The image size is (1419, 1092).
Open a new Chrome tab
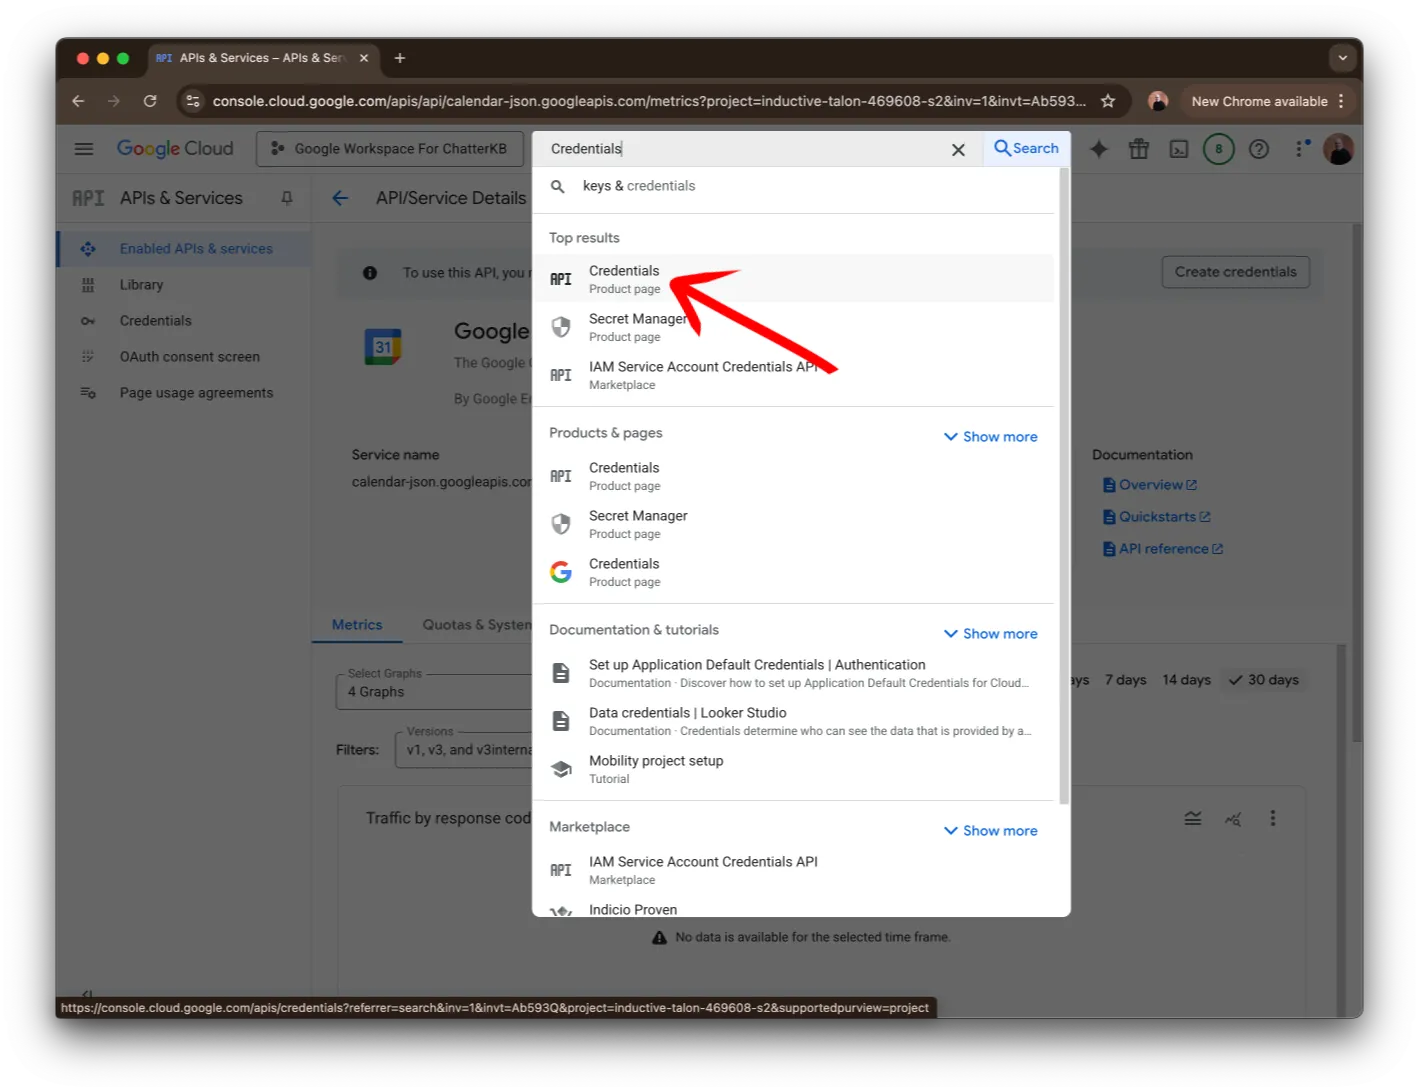coord(400,58)
